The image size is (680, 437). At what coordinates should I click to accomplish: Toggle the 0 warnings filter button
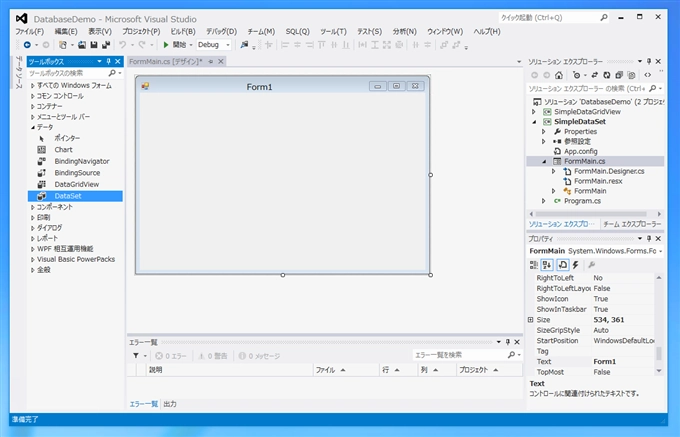pos(213,356)
